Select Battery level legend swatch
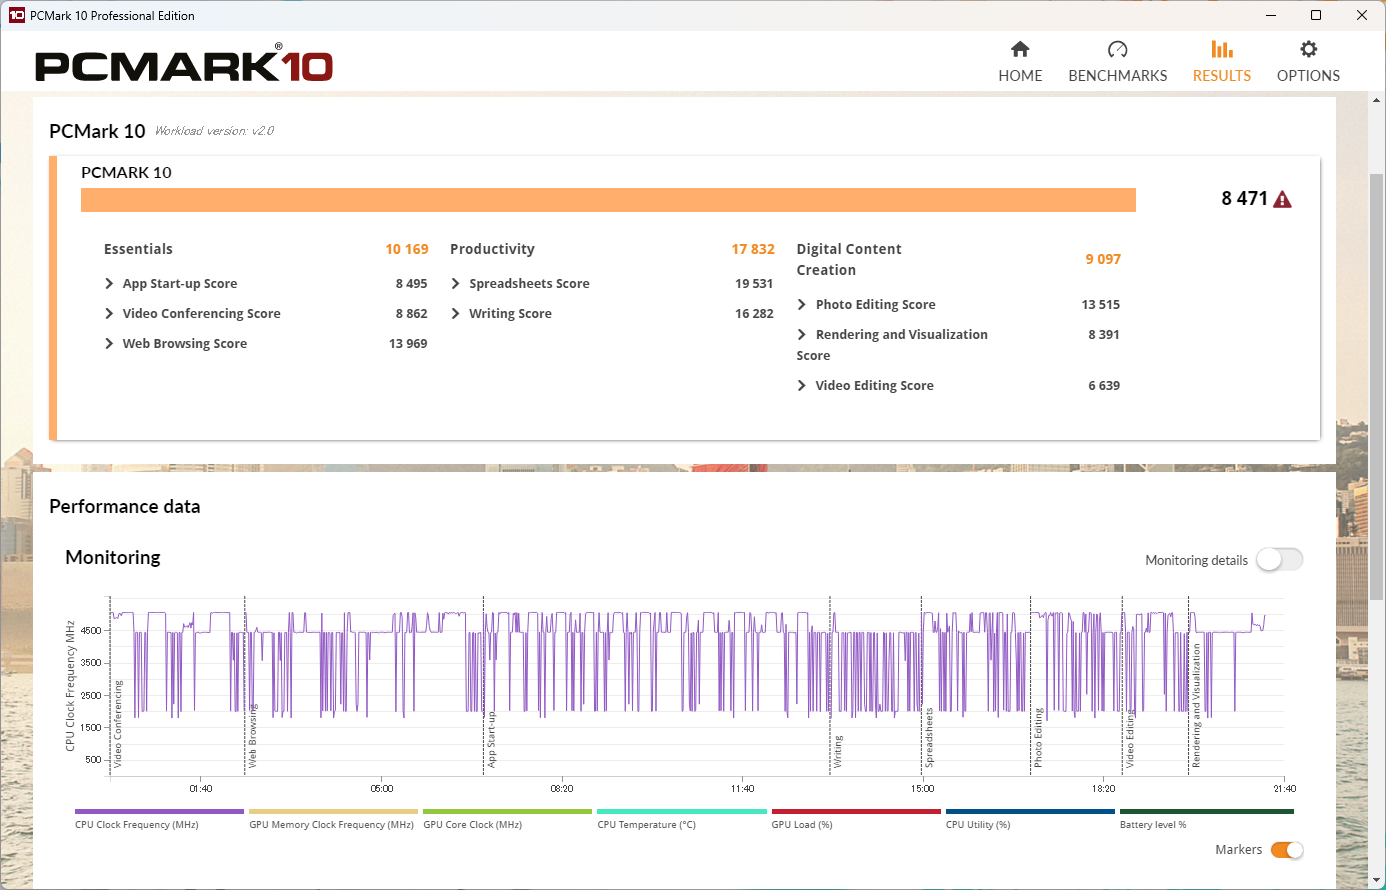Image resolution: width=1386 pixels, height=890 pixels. (x=1207, y=812)
